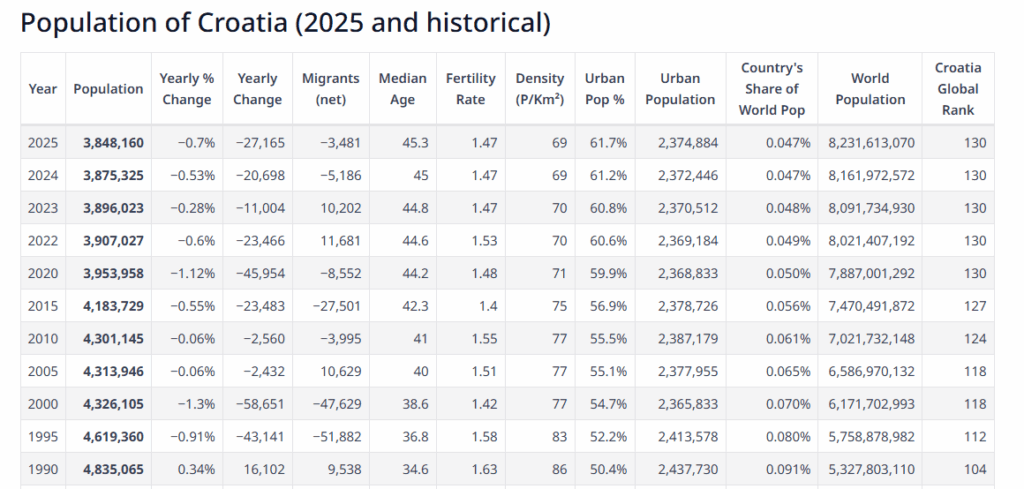1024x489 pixels.
Task: Click Country's Share of World Pop header
Action: pyautogui.click(x=771, y=89)
